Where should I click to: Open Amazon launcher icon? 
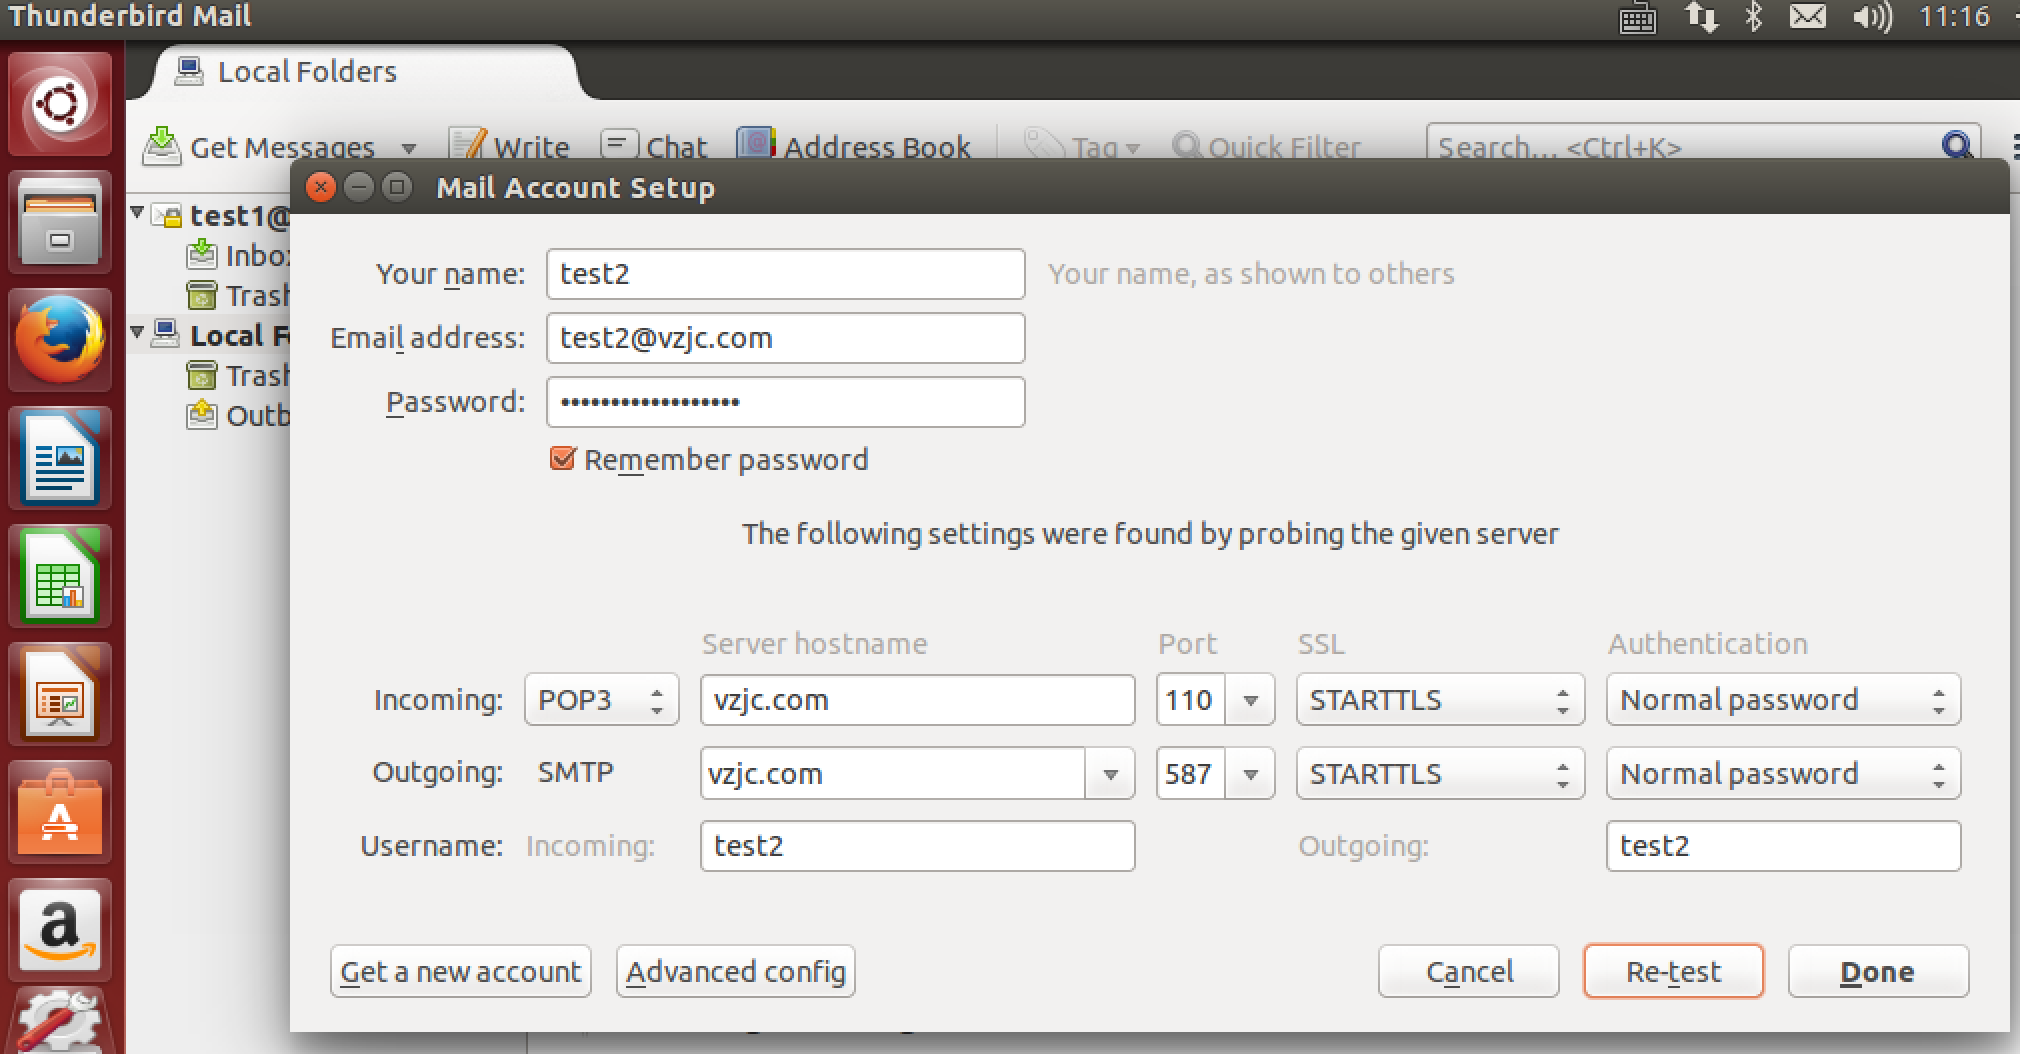tap(60, 930)
